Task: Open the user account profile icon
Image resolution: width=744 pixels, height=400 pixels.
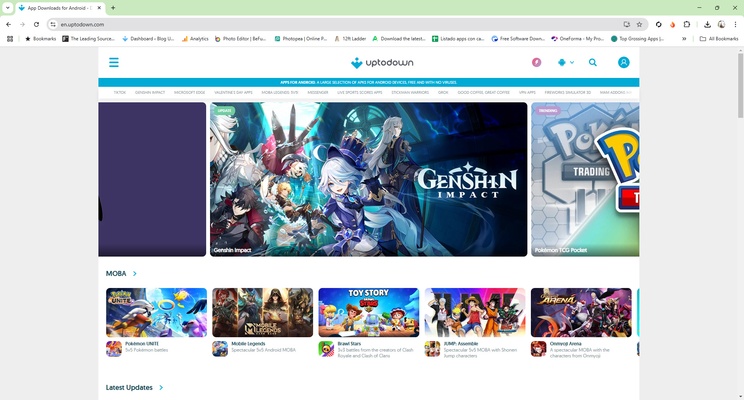Action: coord(623,62)
